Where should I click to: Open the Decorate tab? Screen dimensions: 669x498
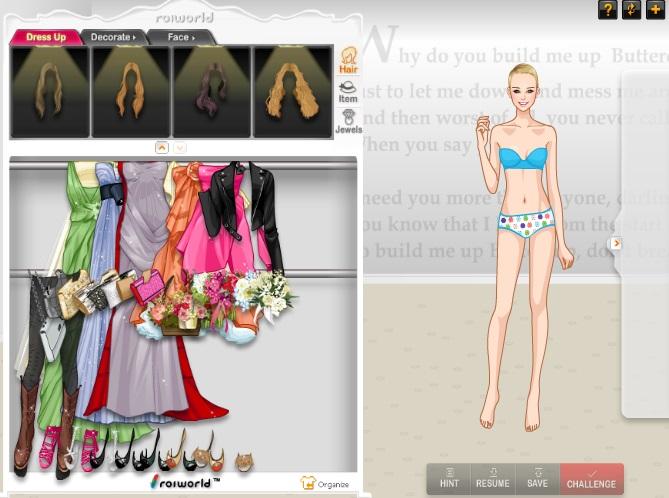click(x=113, y=37)
